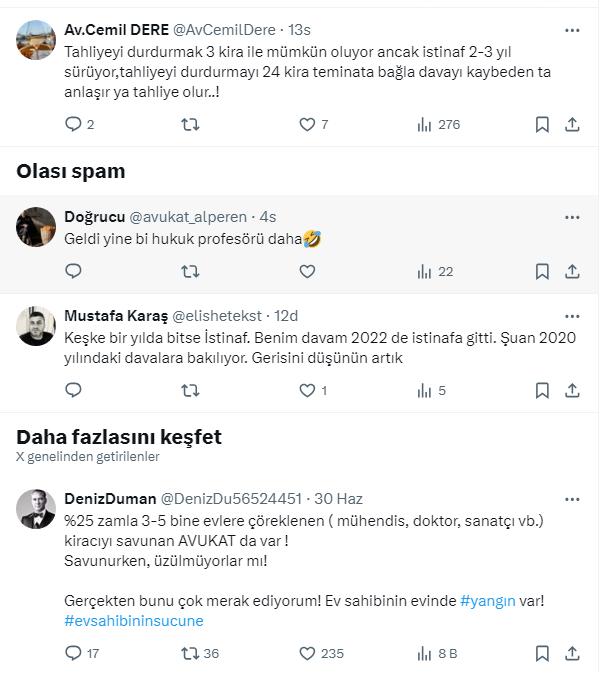Share Mustafa Karaş's tweet

pyautogui.click(x=572, y=390)
